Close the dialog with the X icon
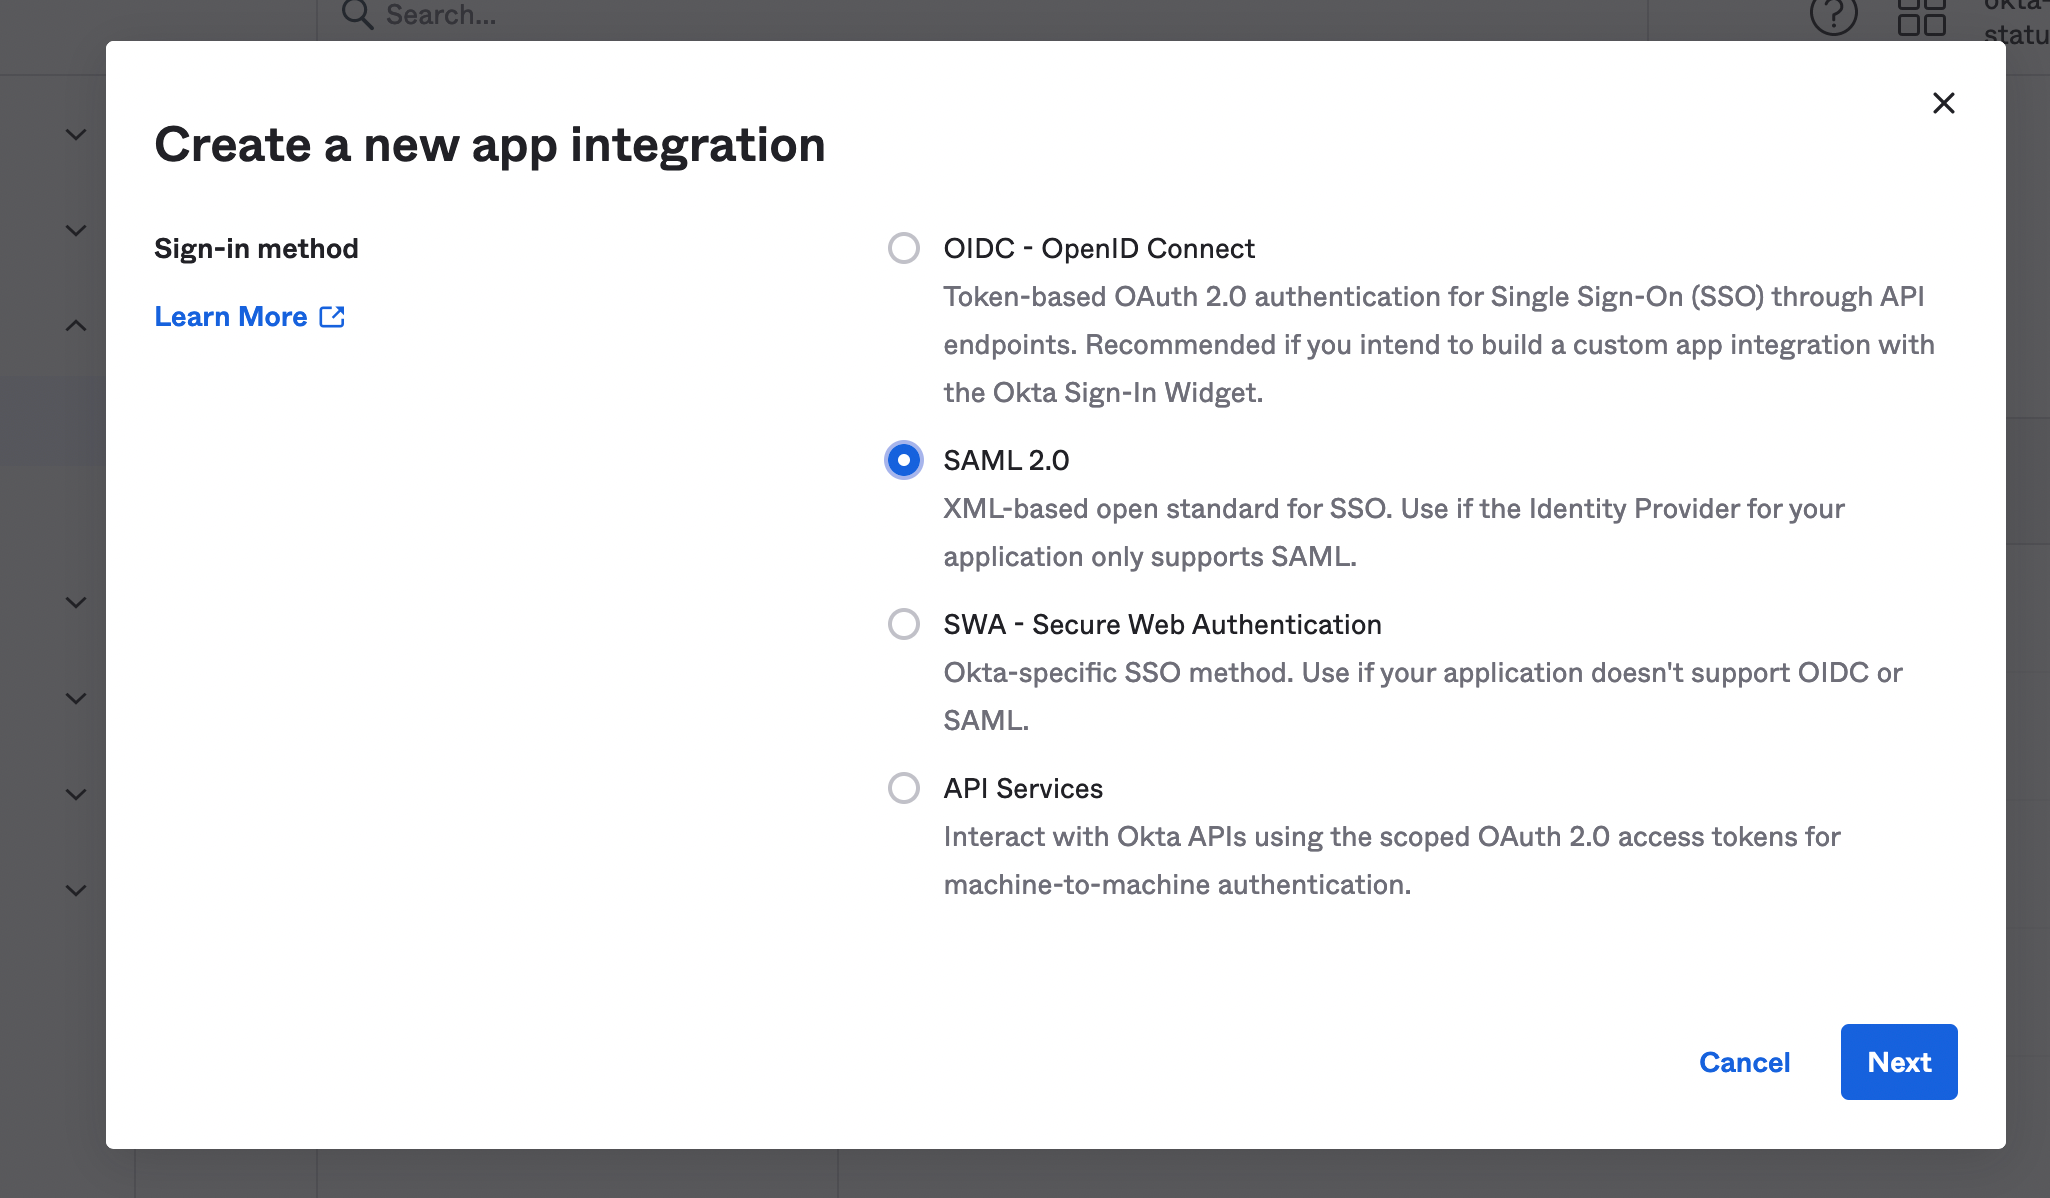Screen dimensions: 2050x1198 (x=1943, y=103)
